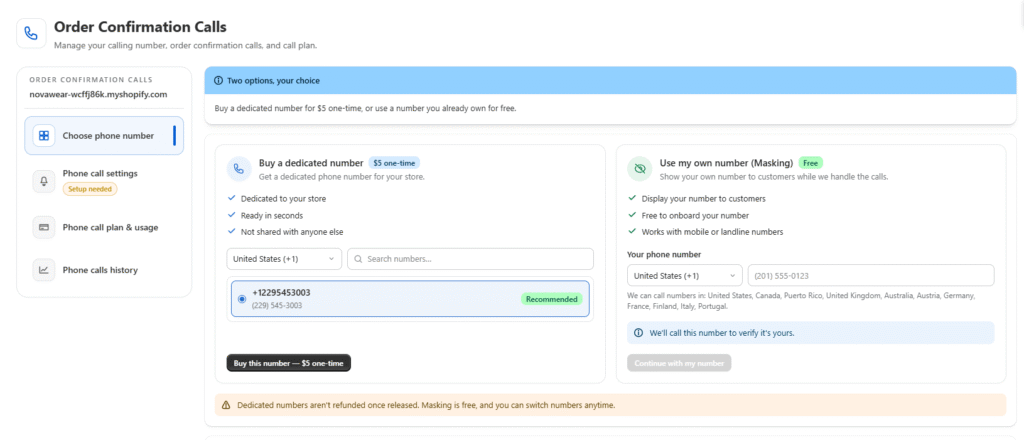1024x440 pixels.
Task: Click the Two options, your choice heading
Action: pos(274,81)
